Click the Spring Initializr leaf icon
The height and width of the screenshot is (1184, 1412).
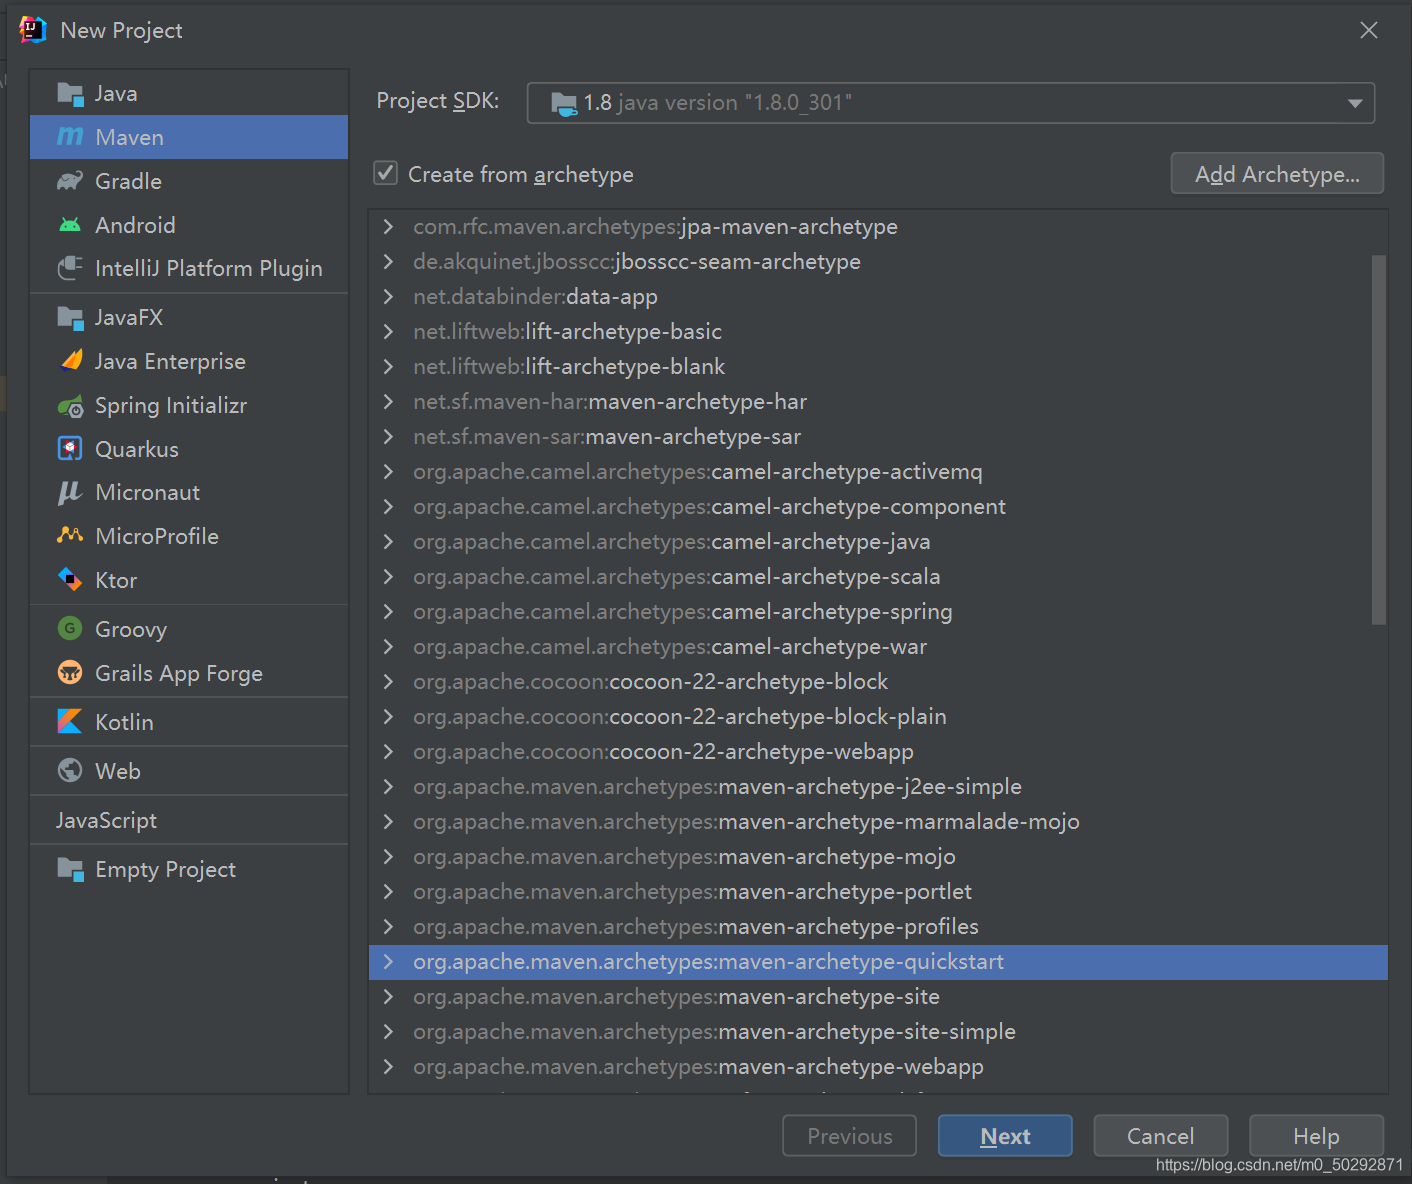(x=70, y=406)
